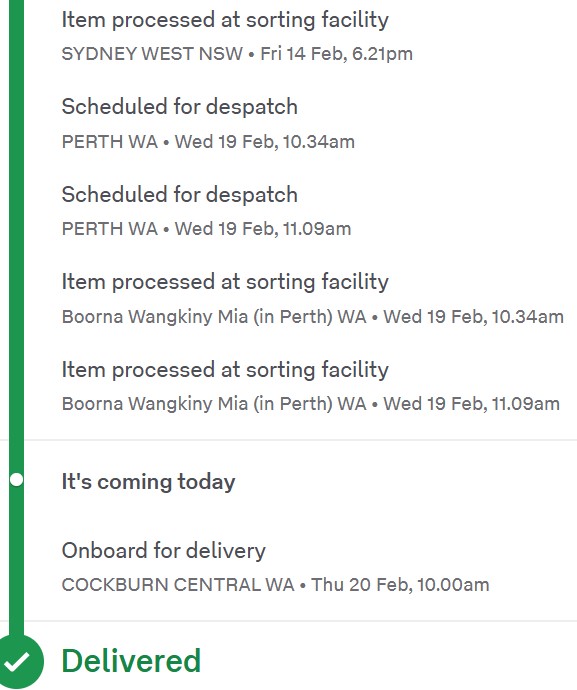577x690 pixels.
Task: Click COCKBURN CENTRAL WA Thu 20 Feb timestamp
Action: [x=276, y=585]
